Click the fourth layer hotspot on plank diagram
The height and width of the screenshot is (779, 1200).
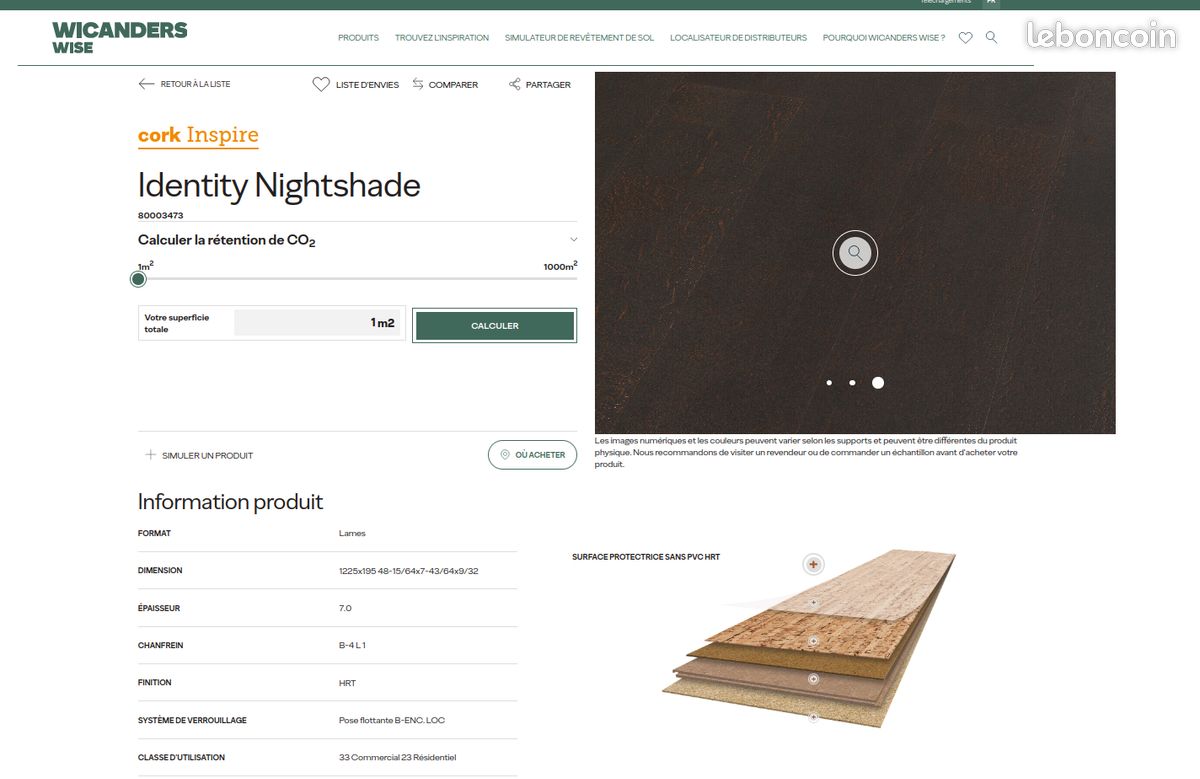(x=814, y=679)
